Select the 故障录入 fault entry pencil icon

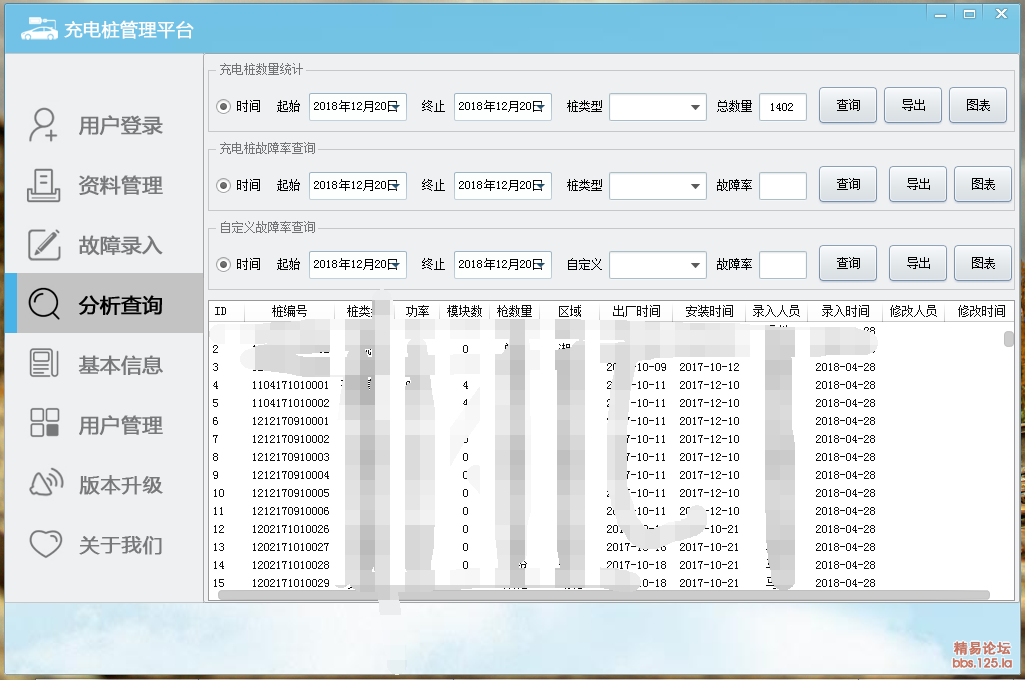click(44, 245)
